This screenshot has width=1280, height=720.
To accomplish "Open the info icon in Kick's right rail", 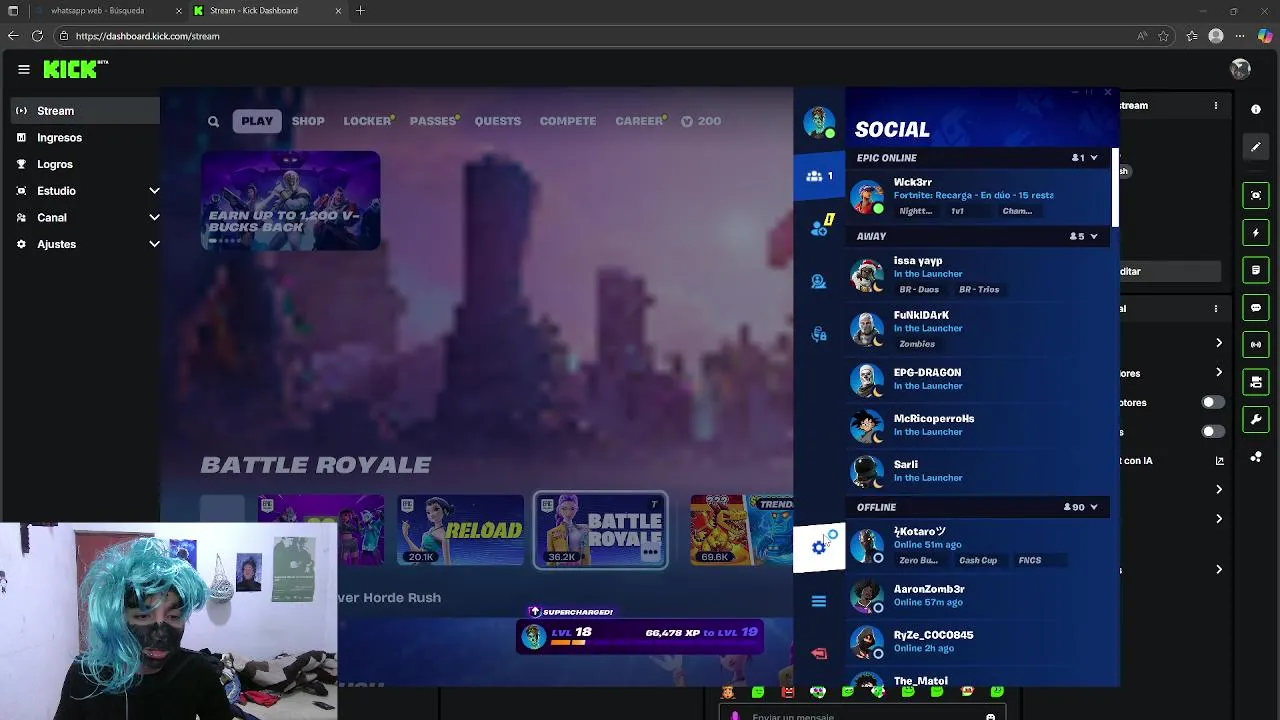I will coord(1256,109).
